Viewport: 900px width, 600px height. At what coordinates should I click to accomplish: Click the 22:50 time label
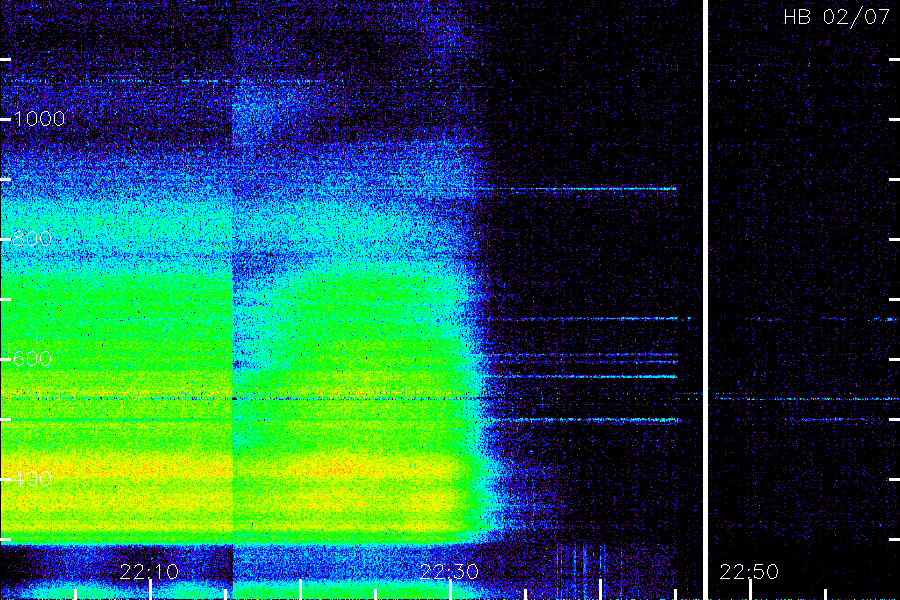749,572
